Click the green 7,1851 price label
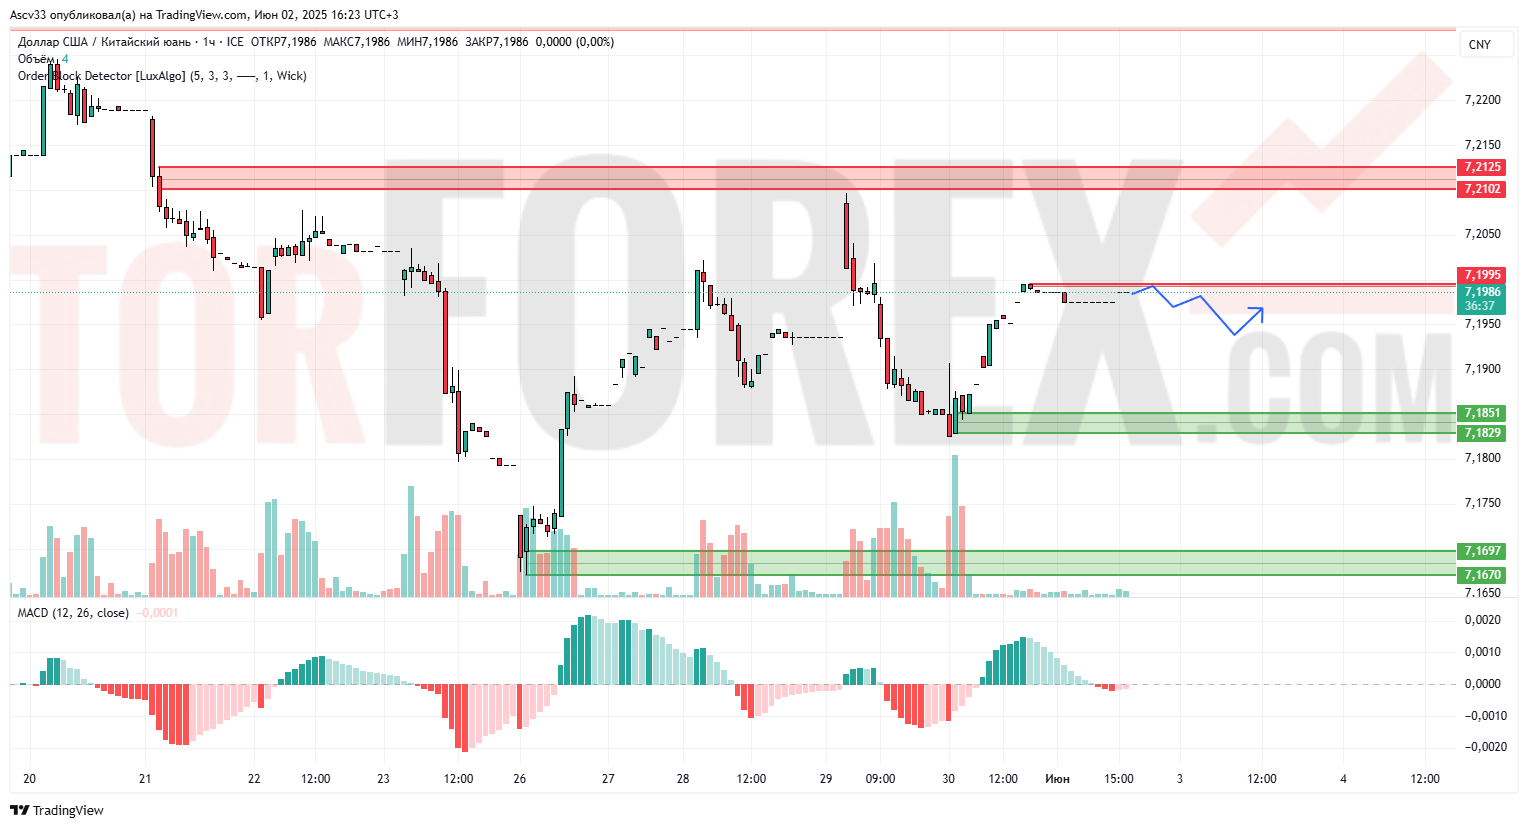This screenshot has width=1528, height=828. click(x=1482, y=413)
